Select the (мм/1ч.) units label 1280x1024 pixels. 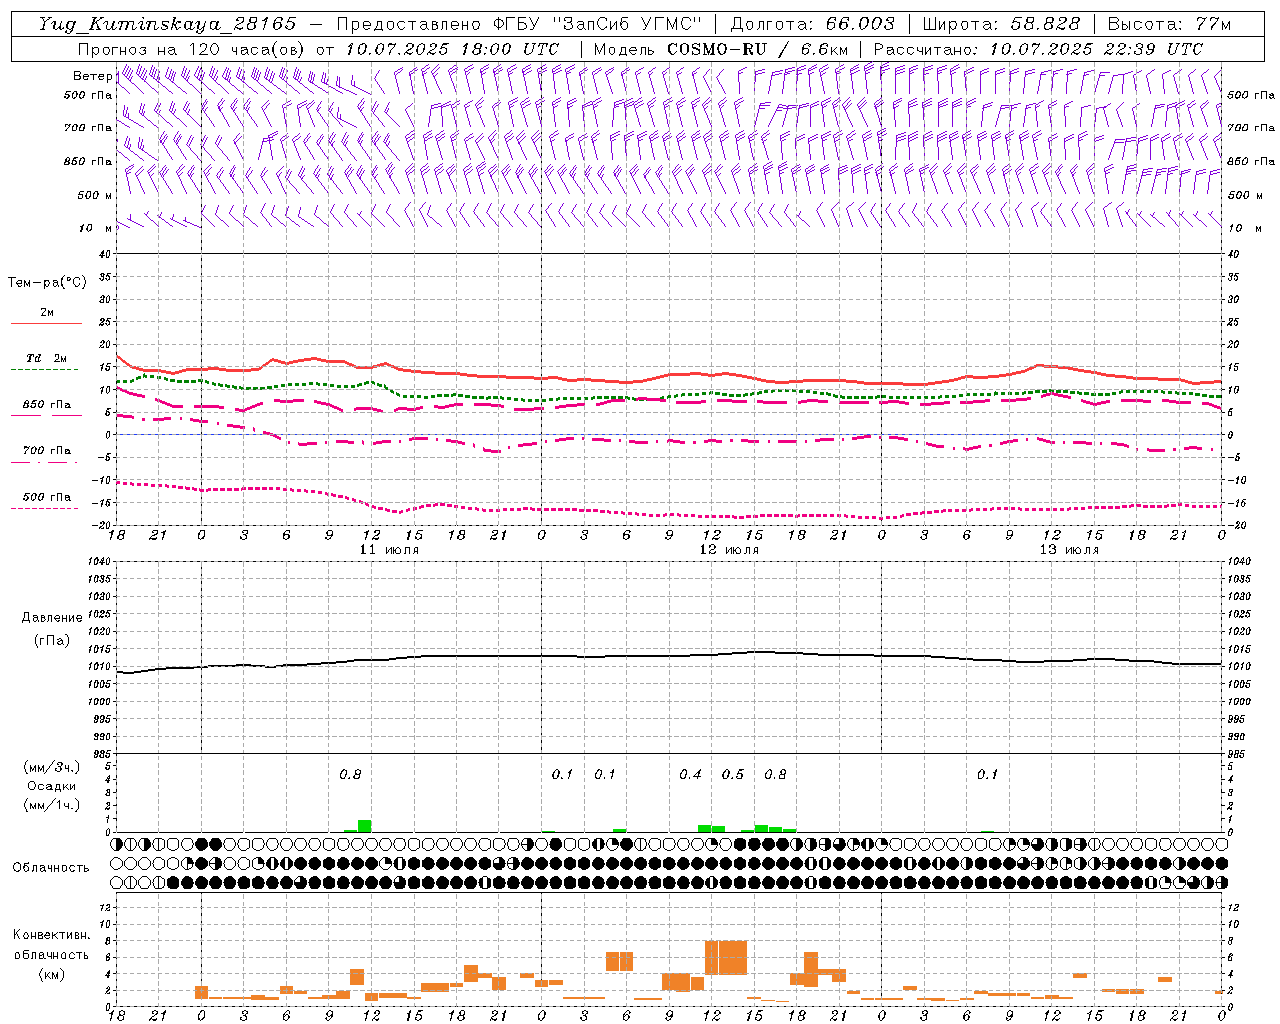pyautogui.click(x=52, y=805)
